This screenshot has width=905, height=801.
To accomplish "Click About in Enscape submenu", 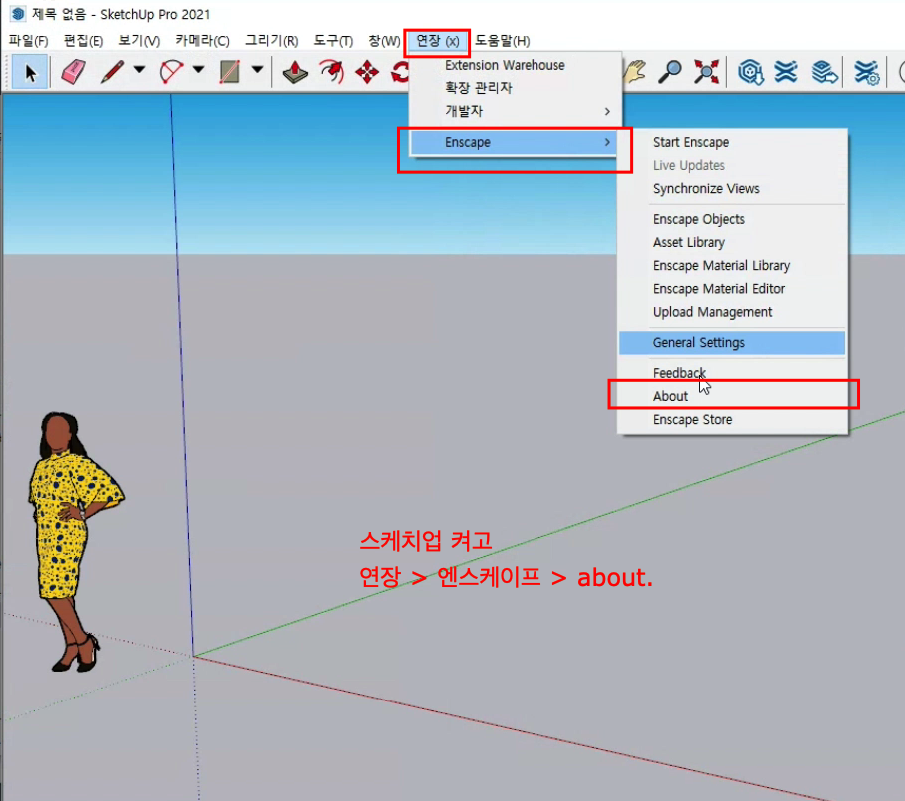I will (x=670, y=396).
